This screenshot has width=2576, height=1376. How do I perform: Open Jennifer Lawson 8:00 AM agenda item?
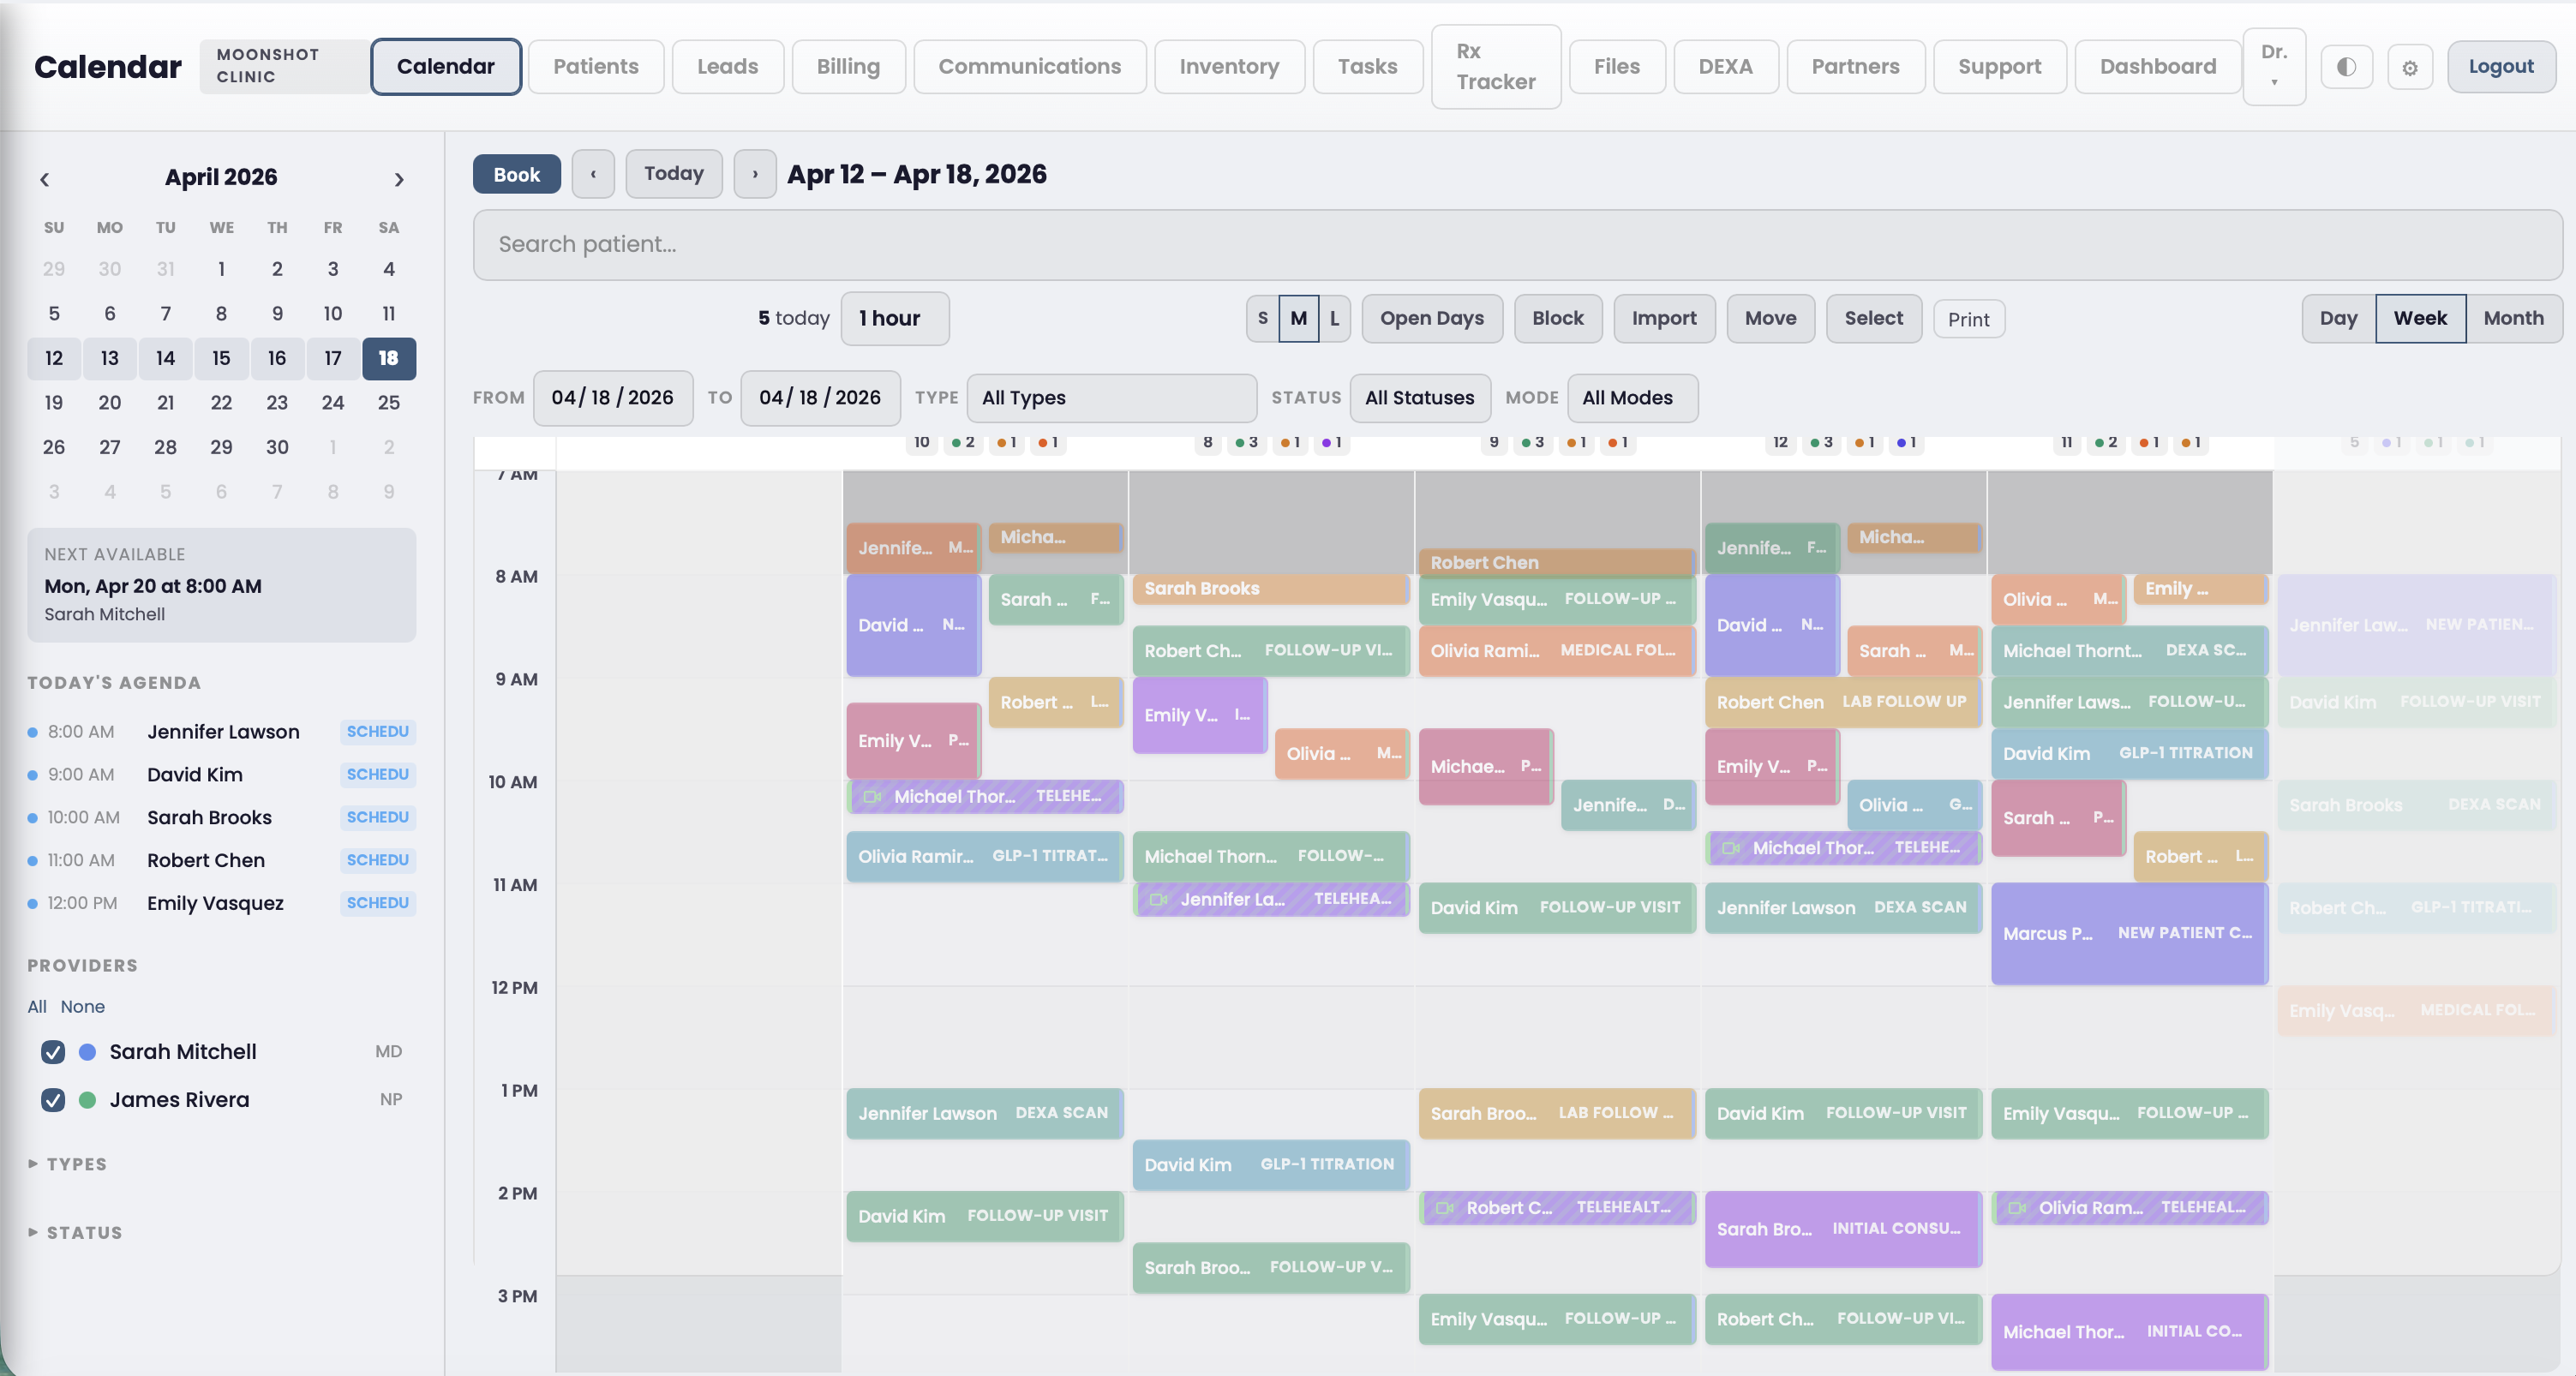point(221,732)
